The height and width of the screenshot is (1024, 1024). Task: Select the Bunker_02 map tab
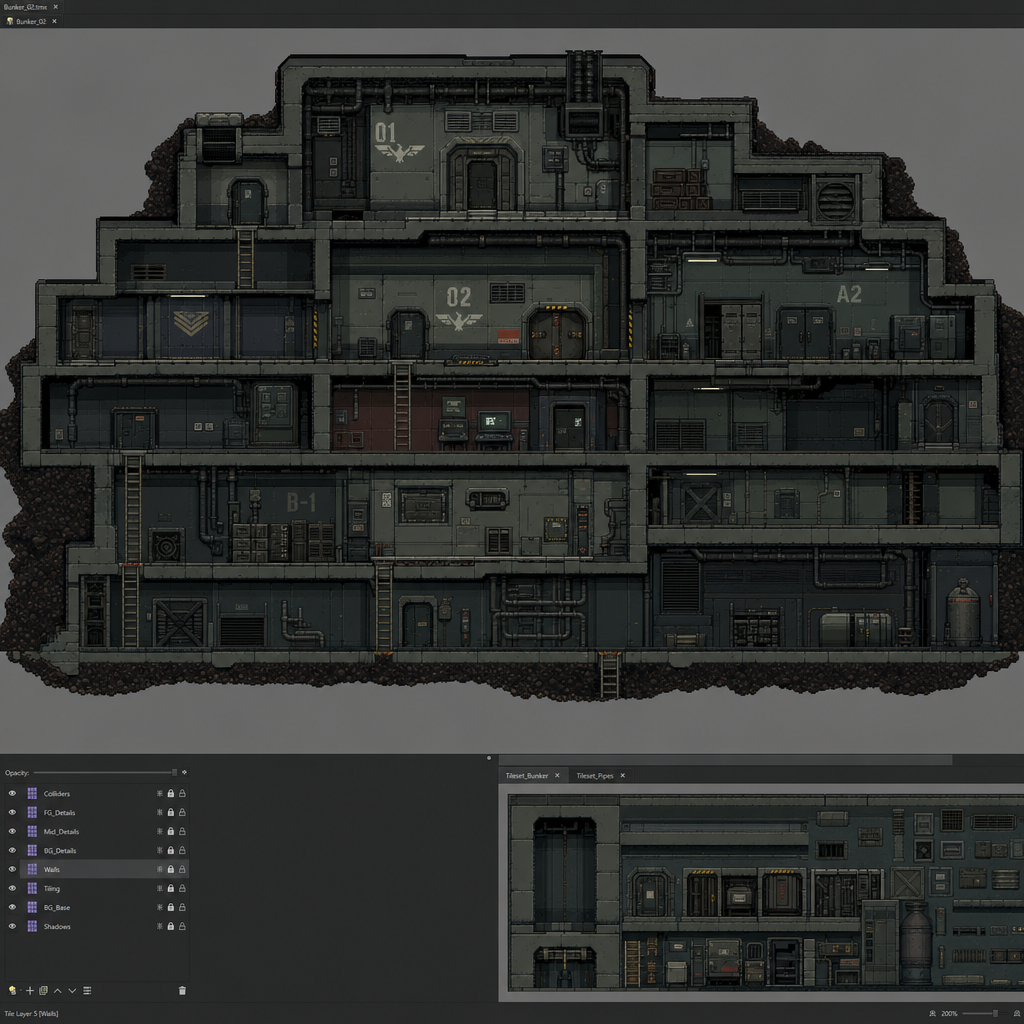[x=31, y=22]
